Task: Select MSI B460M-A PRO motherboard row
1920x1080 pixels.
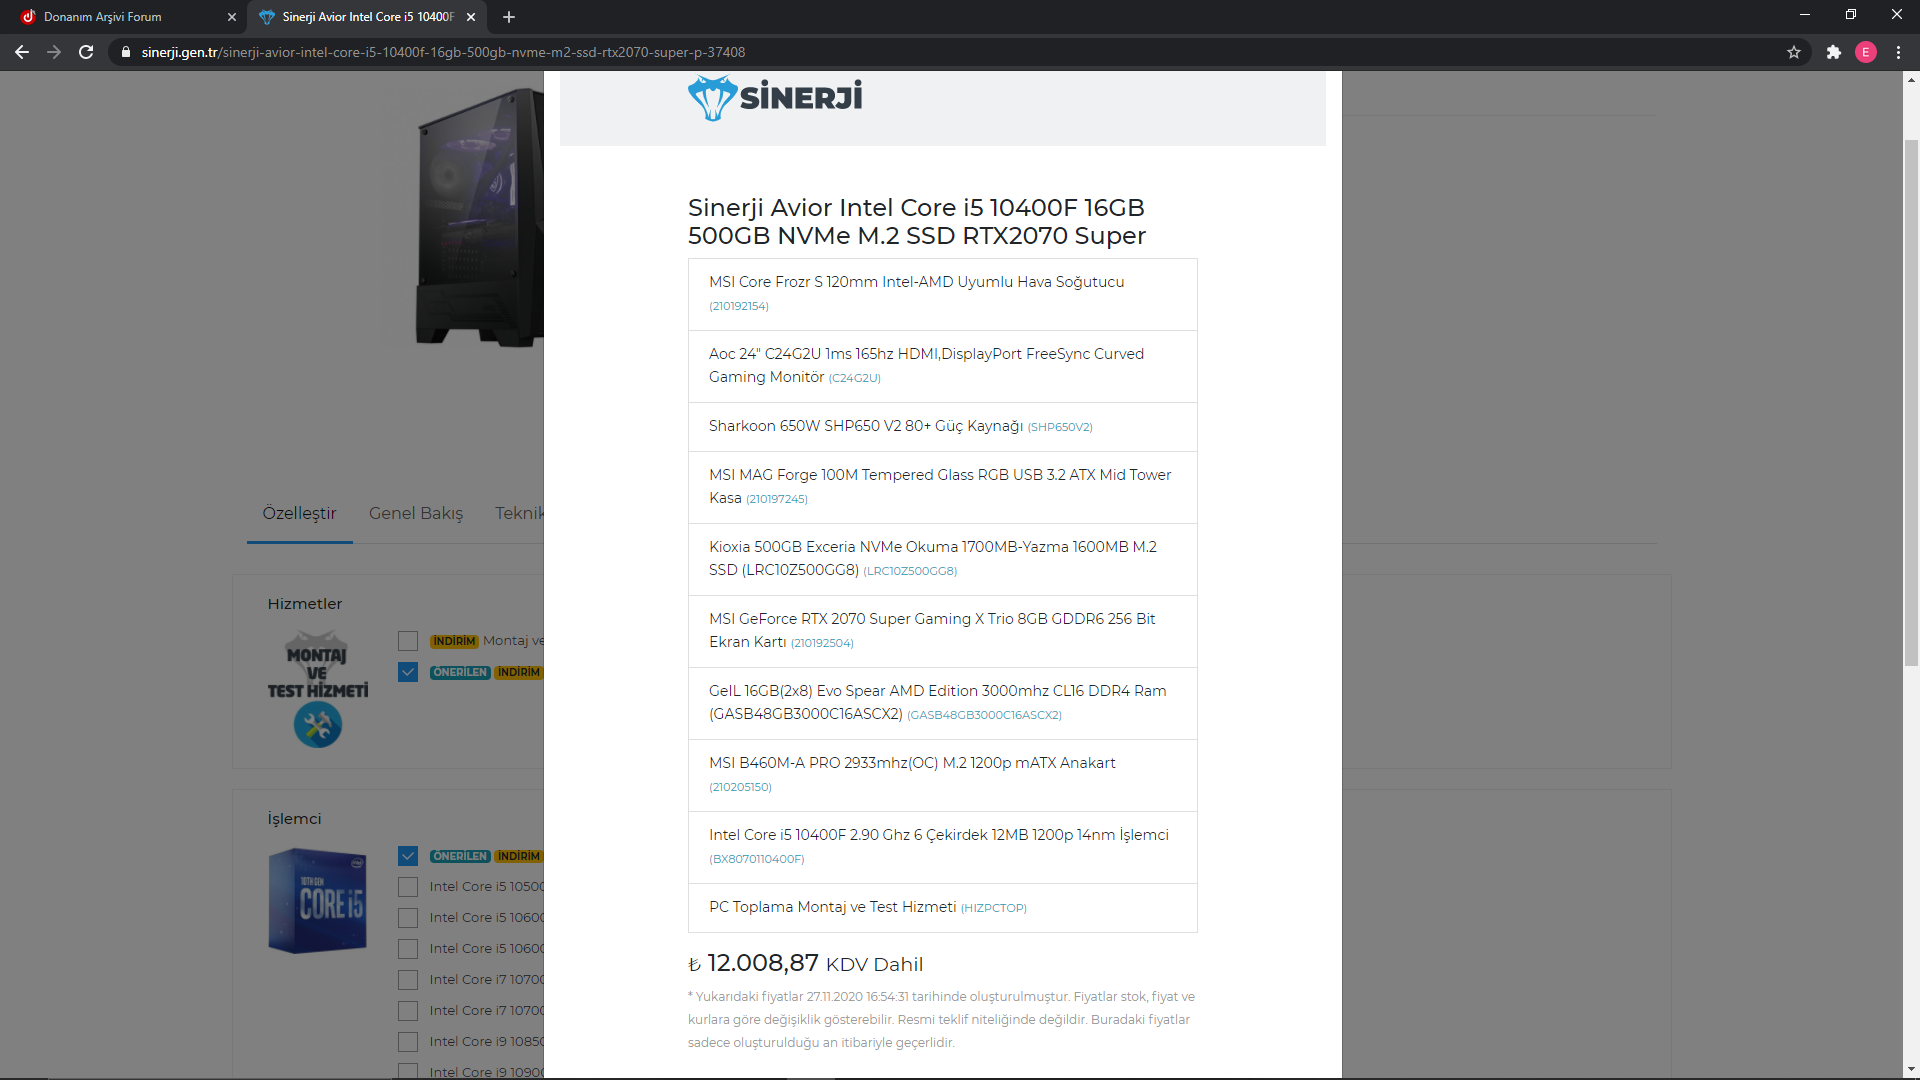Action: tap(943, 776)
